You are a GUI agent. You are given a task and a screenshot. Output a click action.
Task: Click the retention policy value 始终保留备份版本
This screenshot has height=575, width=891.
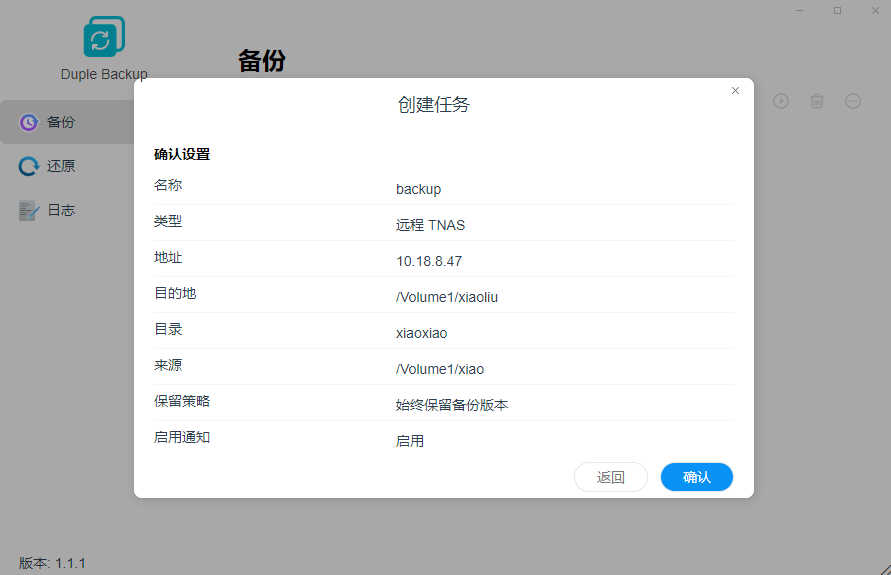tap(452, 405)
